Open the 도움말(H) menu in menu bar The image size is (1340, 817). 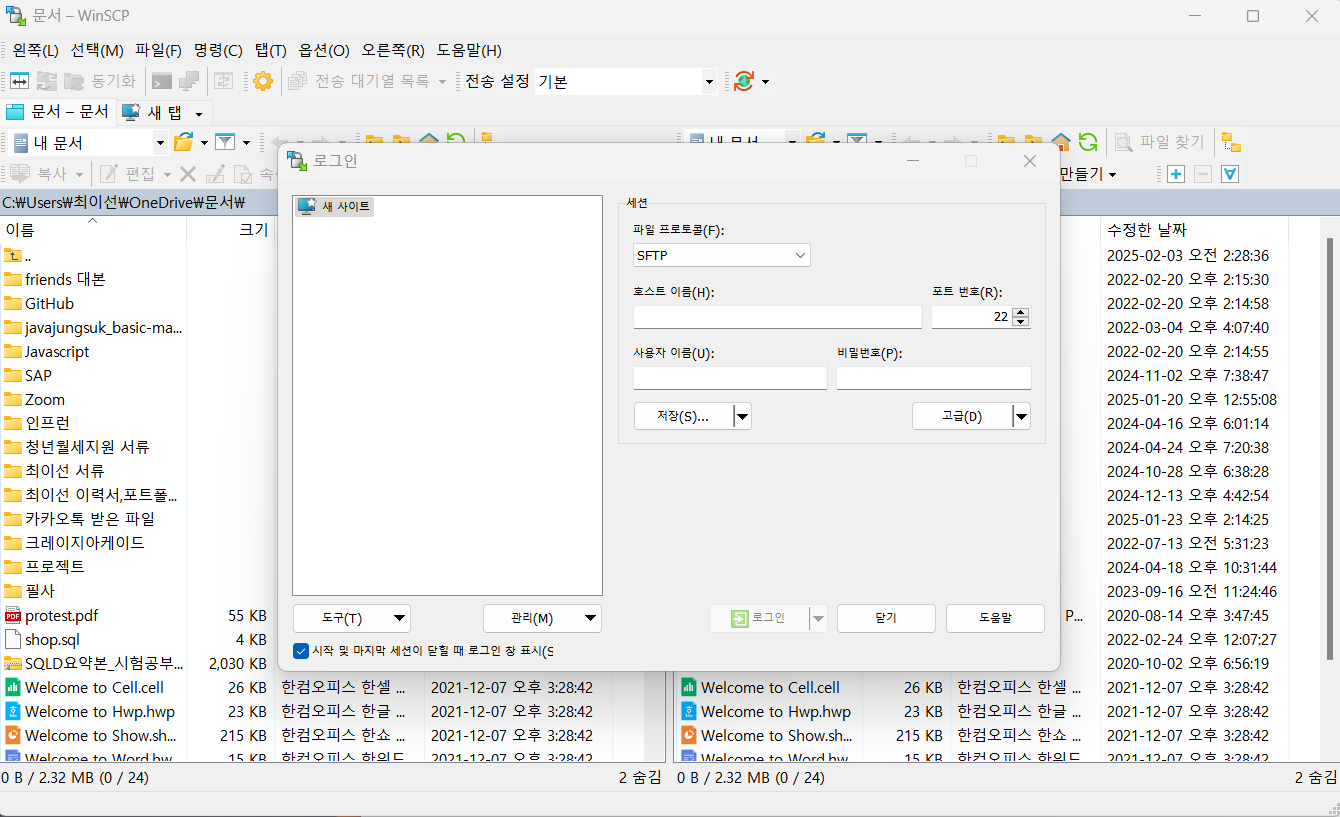(x=469, y=50)
